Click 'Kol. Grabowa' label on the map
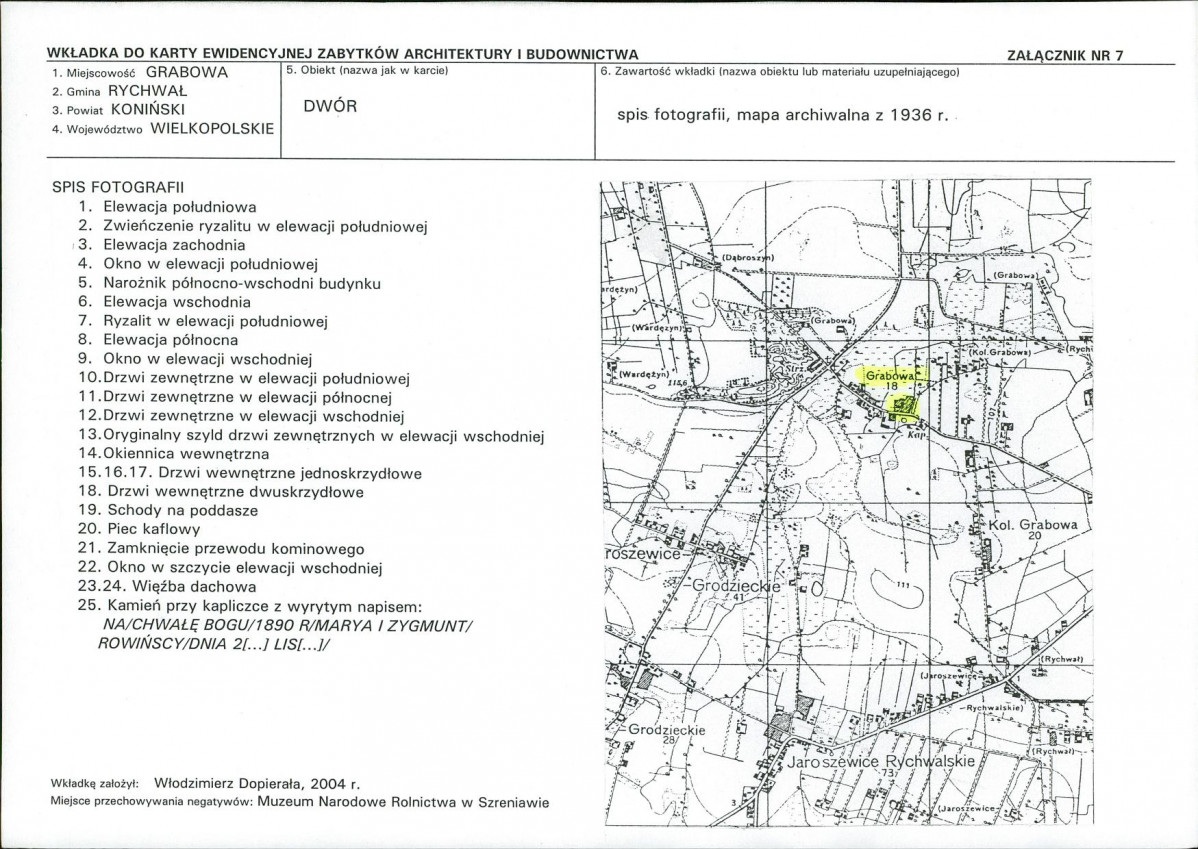This screenshot has height=849, width=1198. [1033, 525]
